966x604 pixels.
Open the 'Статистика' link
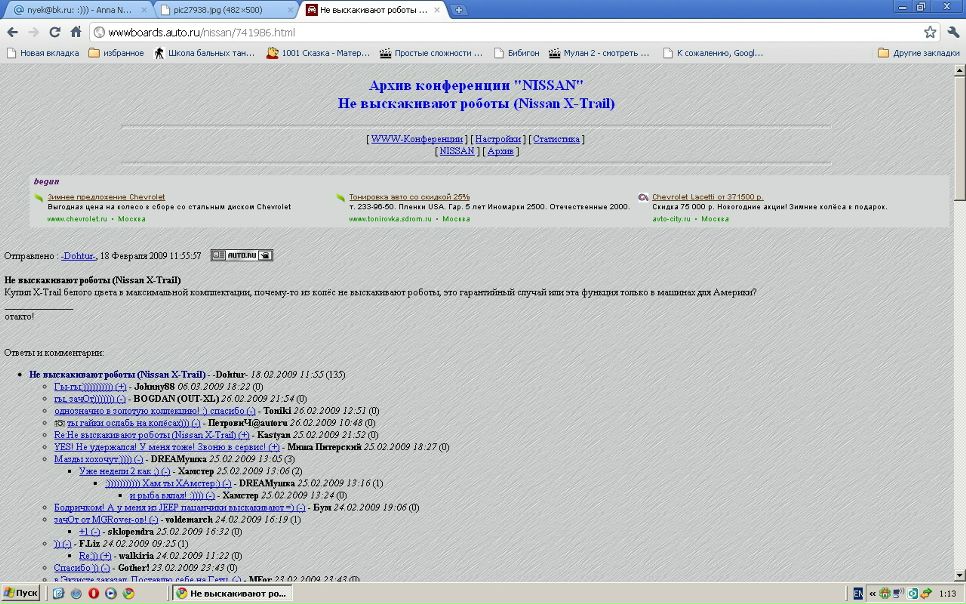[x=556, y=139]
